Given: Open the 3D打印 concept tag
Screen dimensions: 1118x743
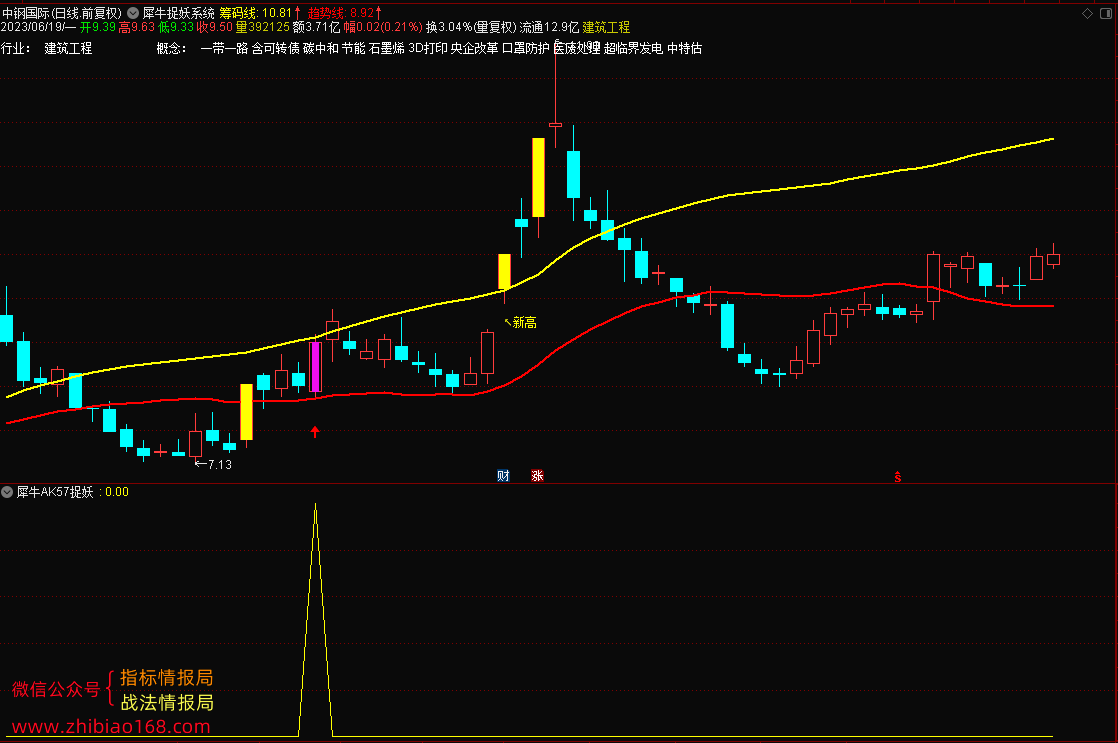Looking at the screenshot, I should [x=428, y=48].
